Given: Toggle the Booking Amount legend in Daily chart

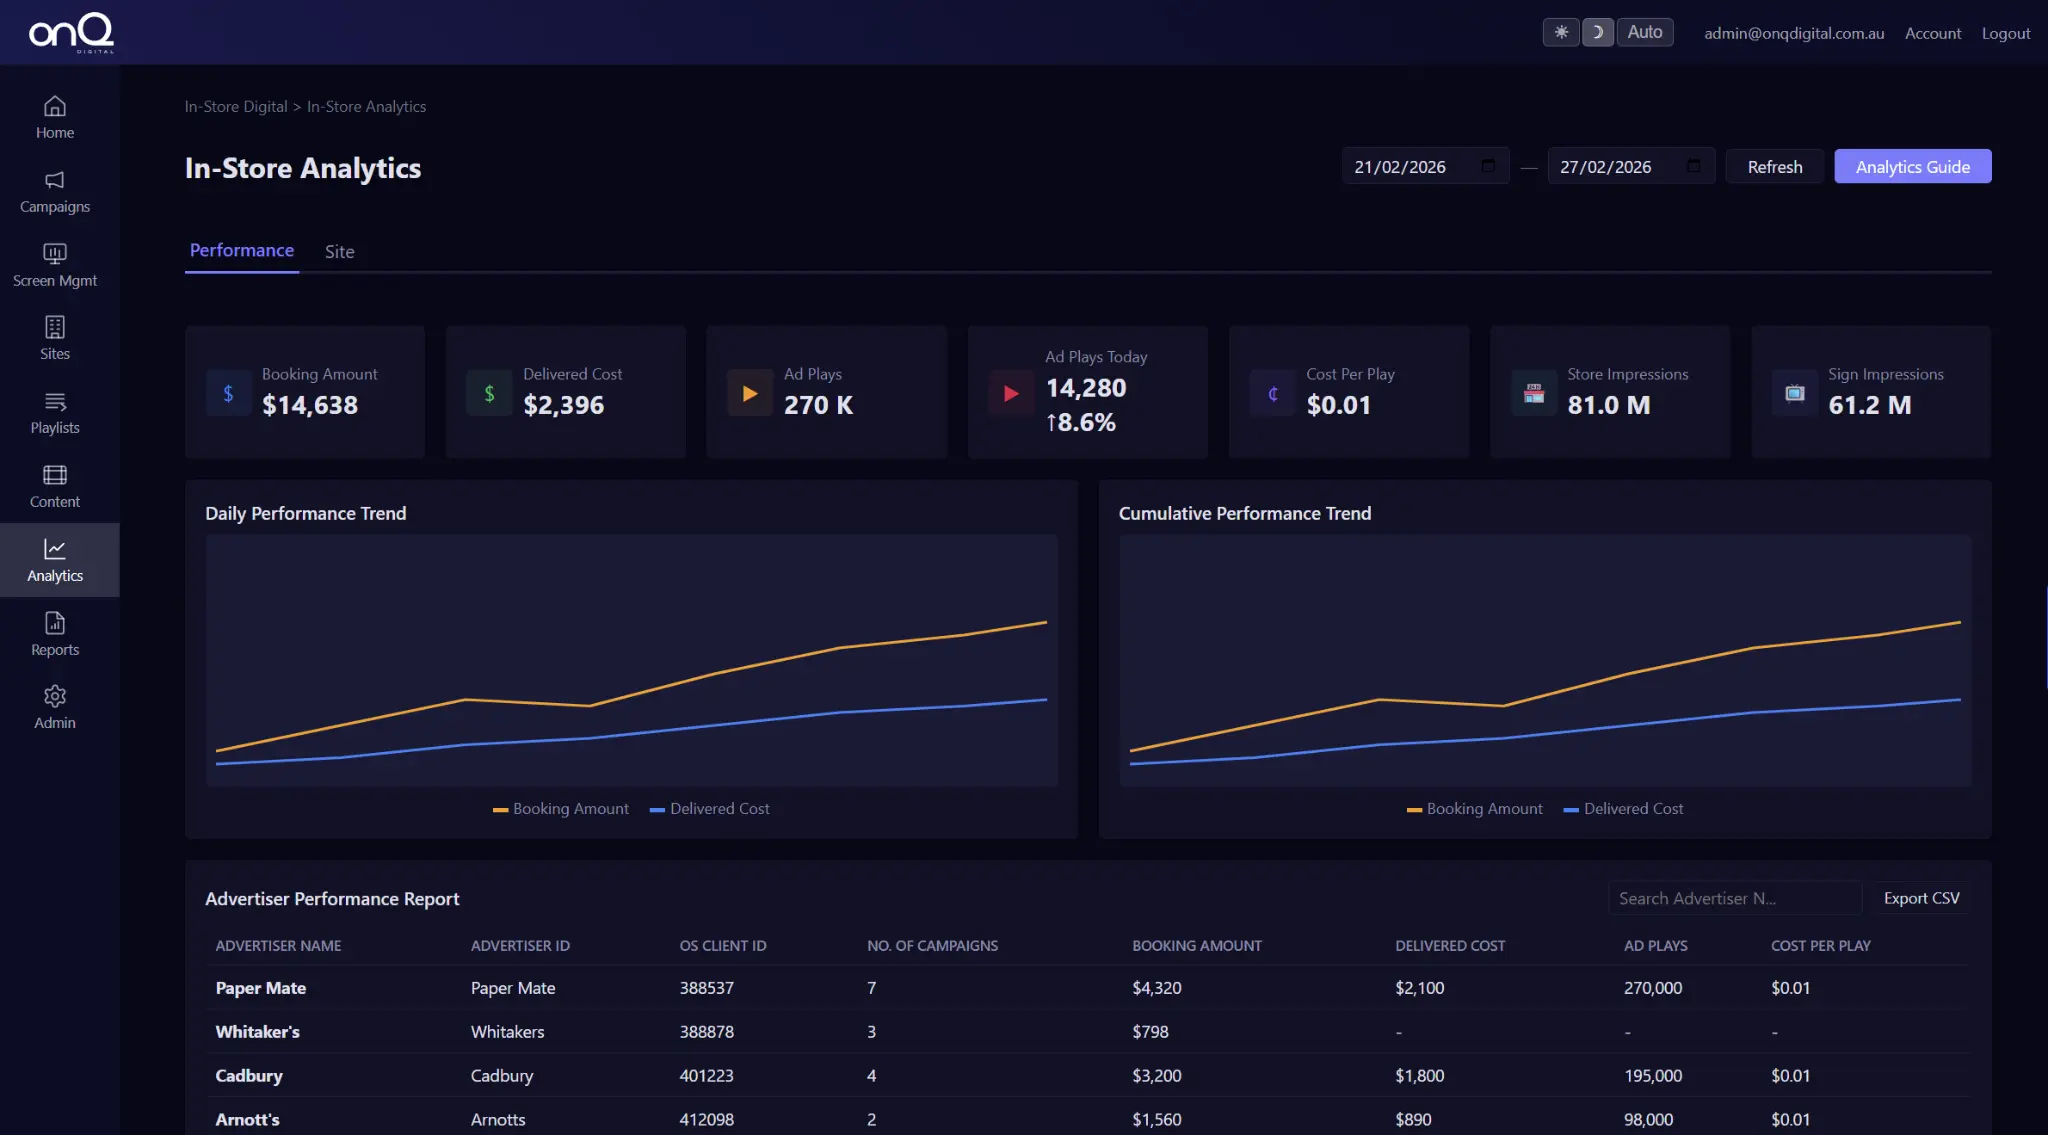Looking at the screenshot, I should [x=561, y=809].
